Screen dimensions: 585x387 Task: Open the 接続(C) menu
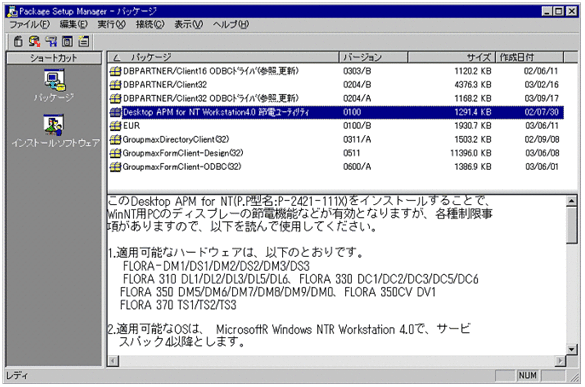150,25
